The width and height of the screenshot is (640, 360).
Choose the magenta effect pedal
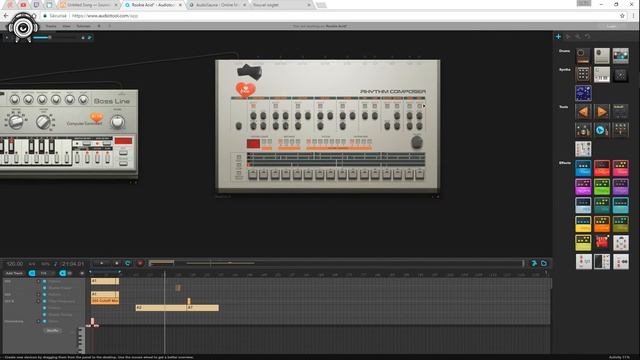click(x=583, y=187)
